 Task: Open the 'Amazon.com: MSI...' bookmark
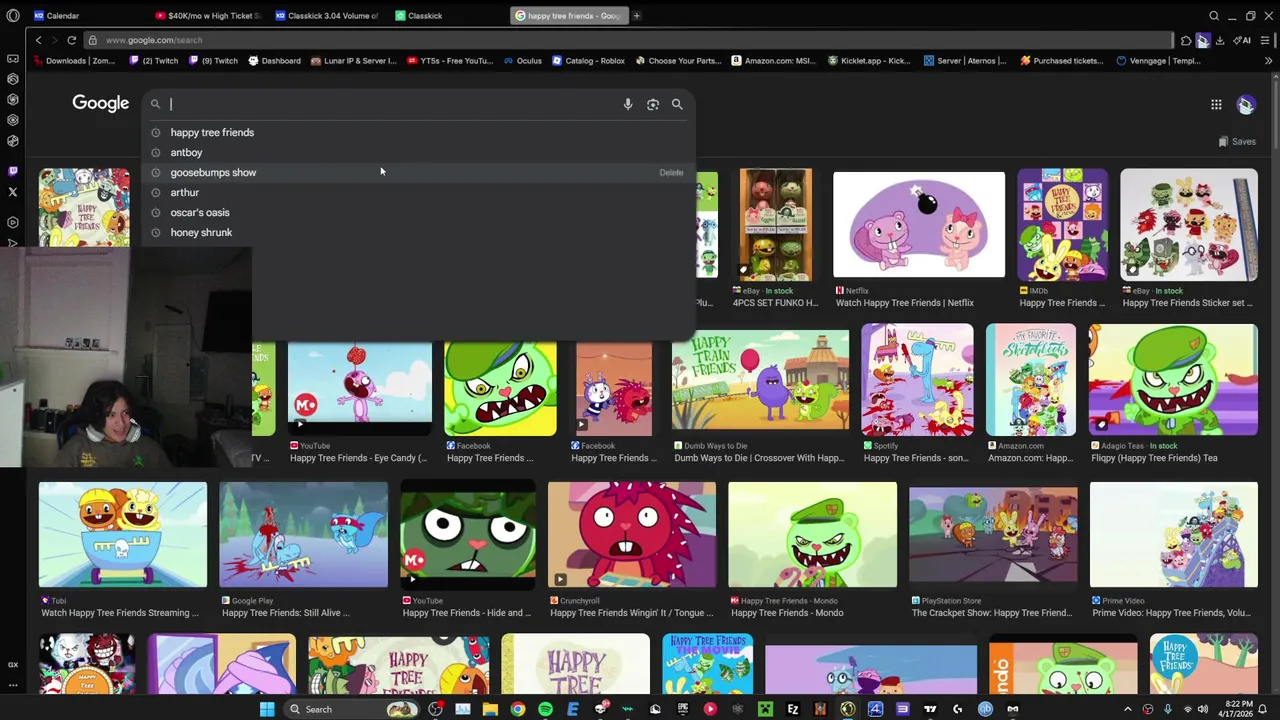(x=773, y=61)
